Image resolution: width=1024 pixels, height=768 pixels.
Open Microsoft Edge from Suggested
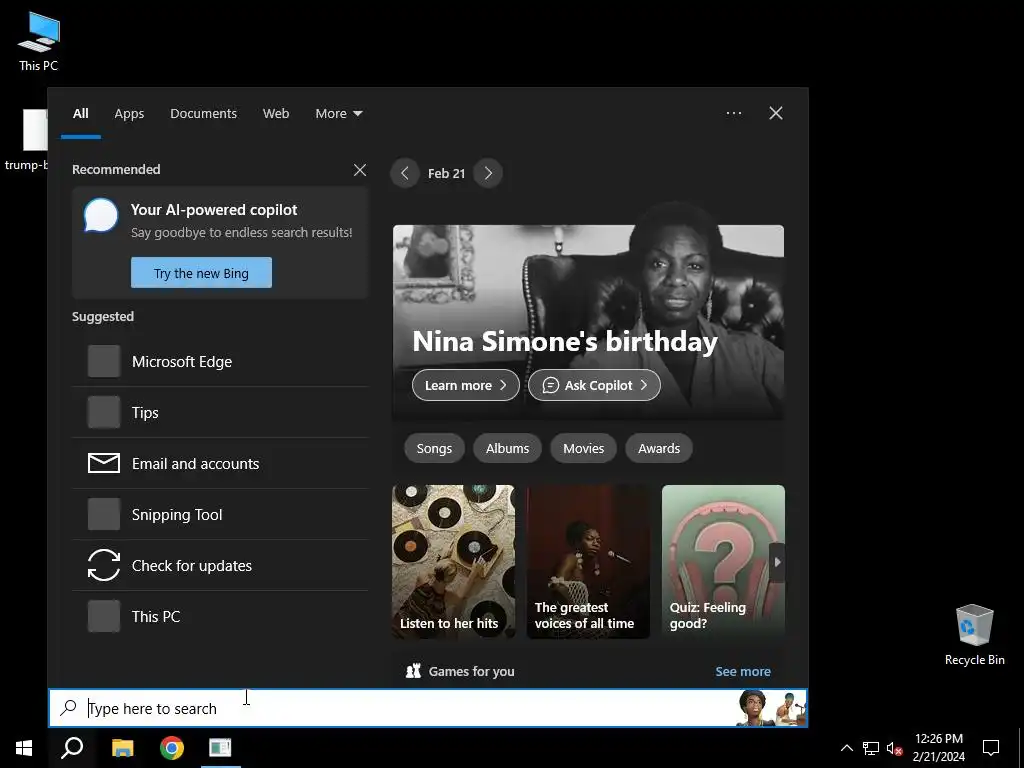220,361
